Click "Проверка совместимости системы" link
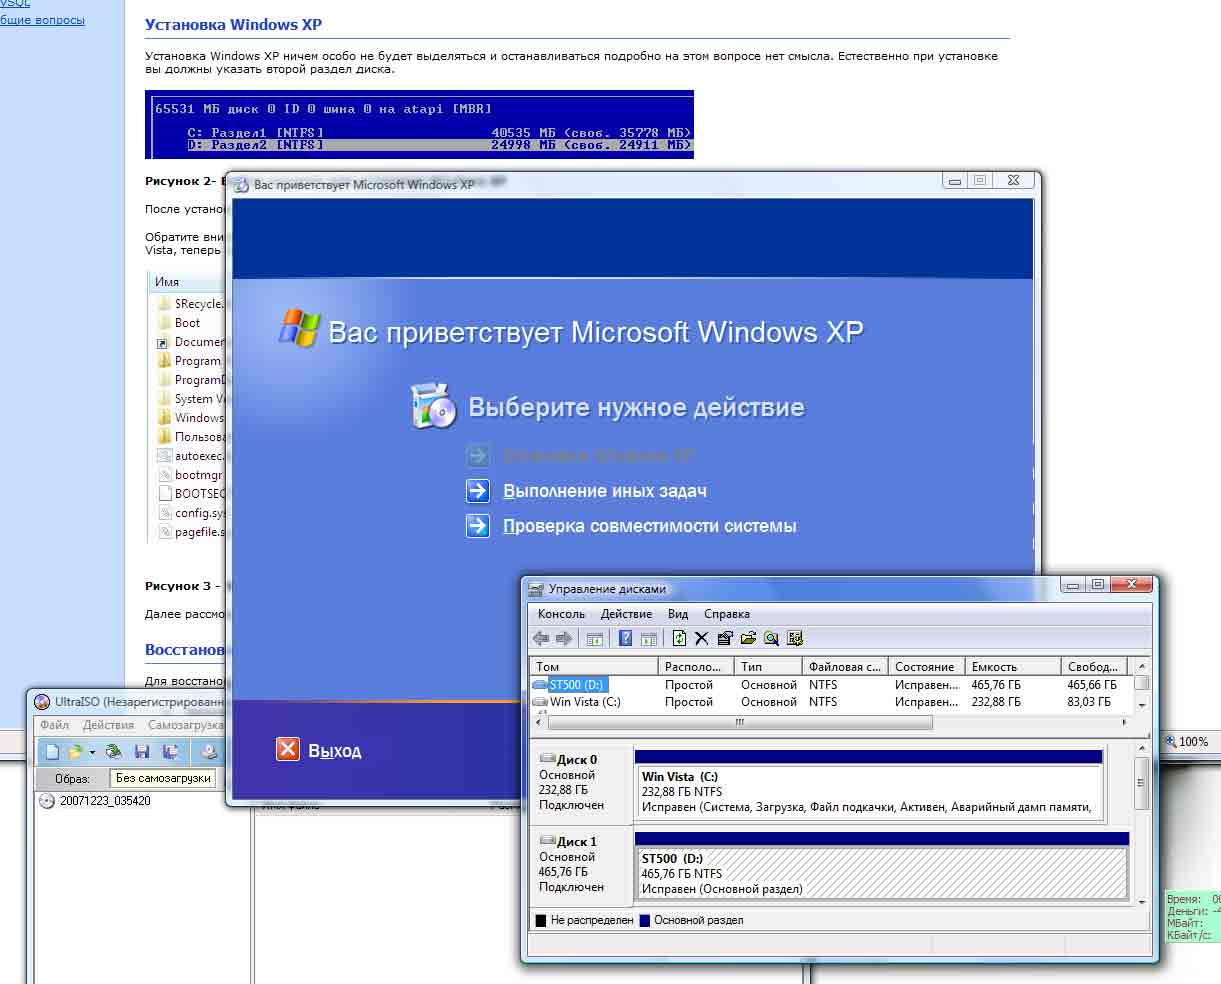Screen dimensions: 1221x984 click(650, 525)
